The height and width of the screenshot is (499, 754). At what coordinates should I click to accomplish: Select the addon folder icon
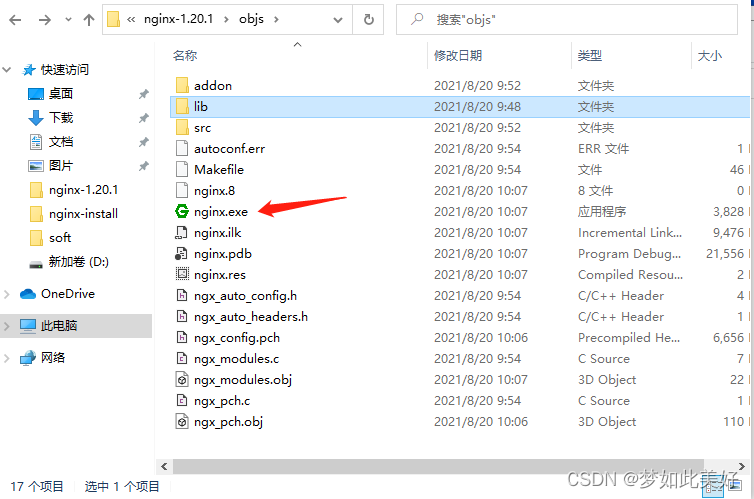click(182, 86)
